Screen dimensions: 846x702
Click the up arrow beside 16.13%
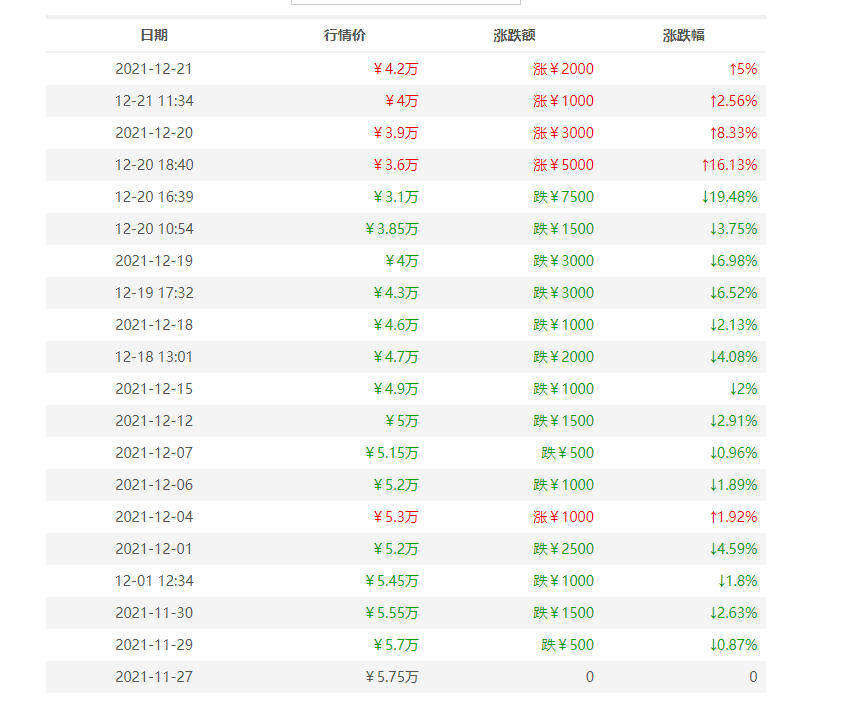[705, 165]
